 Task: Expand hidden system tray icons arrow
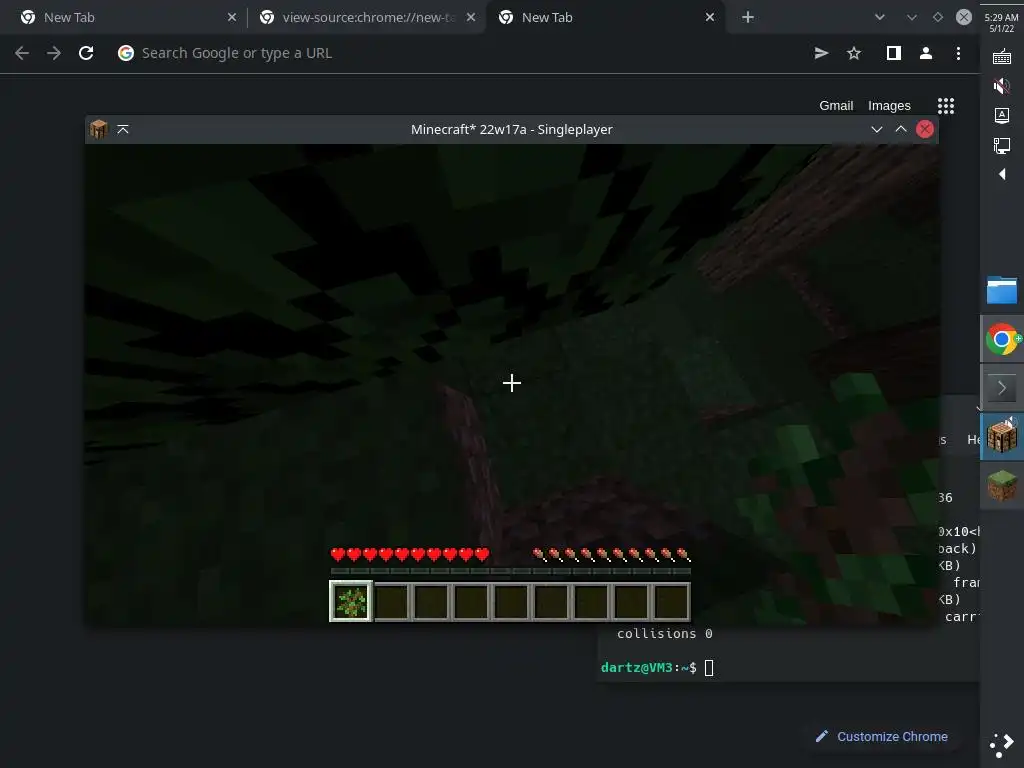[x=1002, y=174]
